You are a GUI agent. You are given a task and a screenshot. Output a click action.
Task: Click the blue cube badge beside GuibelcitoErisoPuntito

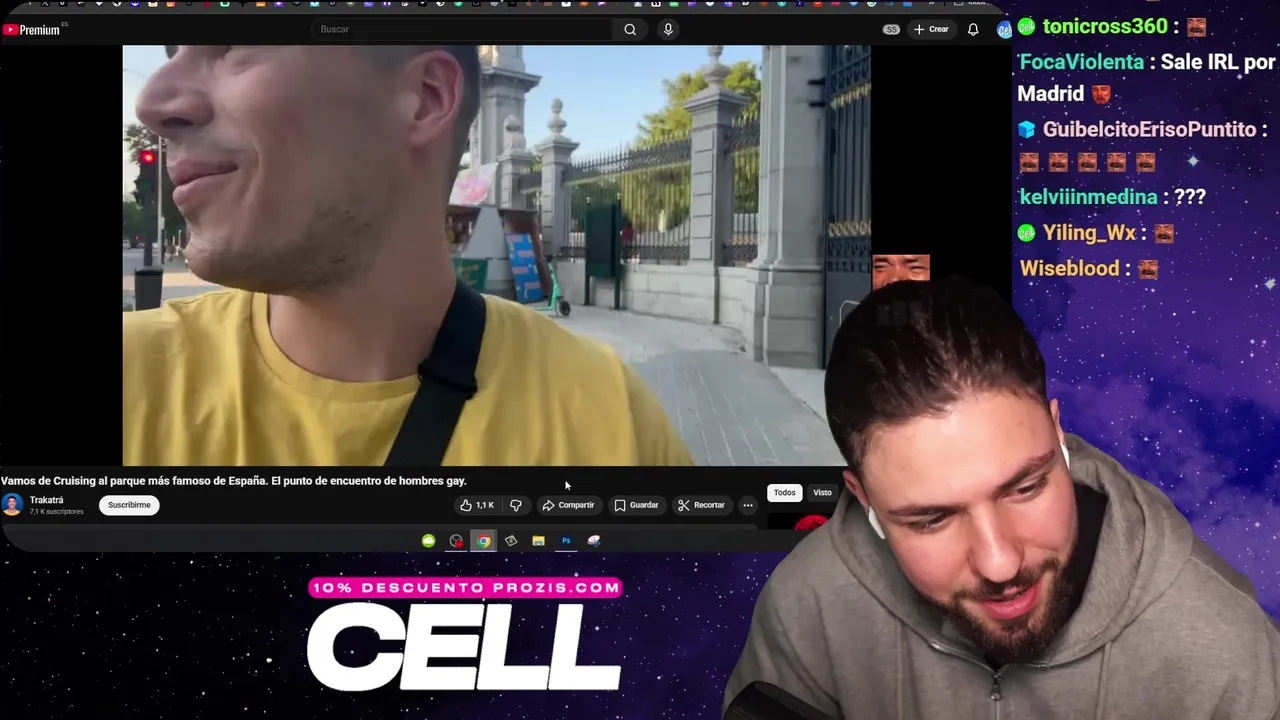pyautogui.click(x=1027, y=130)
